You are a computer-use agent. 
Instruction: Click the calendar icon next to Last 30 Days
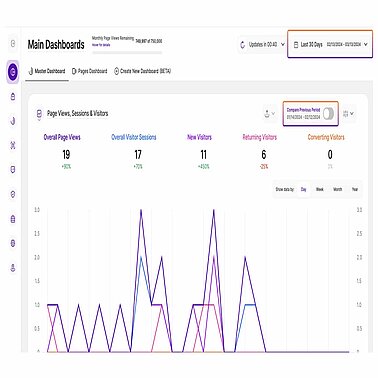coord(295,45)
